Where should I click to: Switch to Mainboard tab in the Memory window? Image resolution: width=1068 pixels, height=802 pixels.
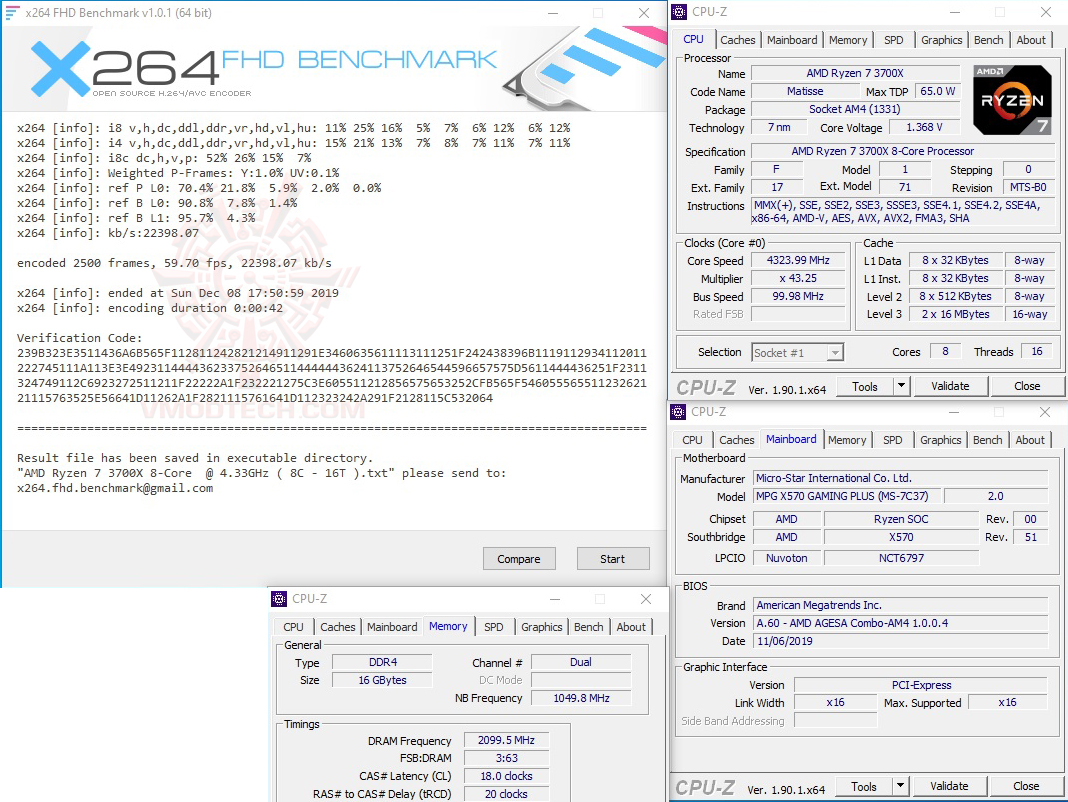[392, 627]
